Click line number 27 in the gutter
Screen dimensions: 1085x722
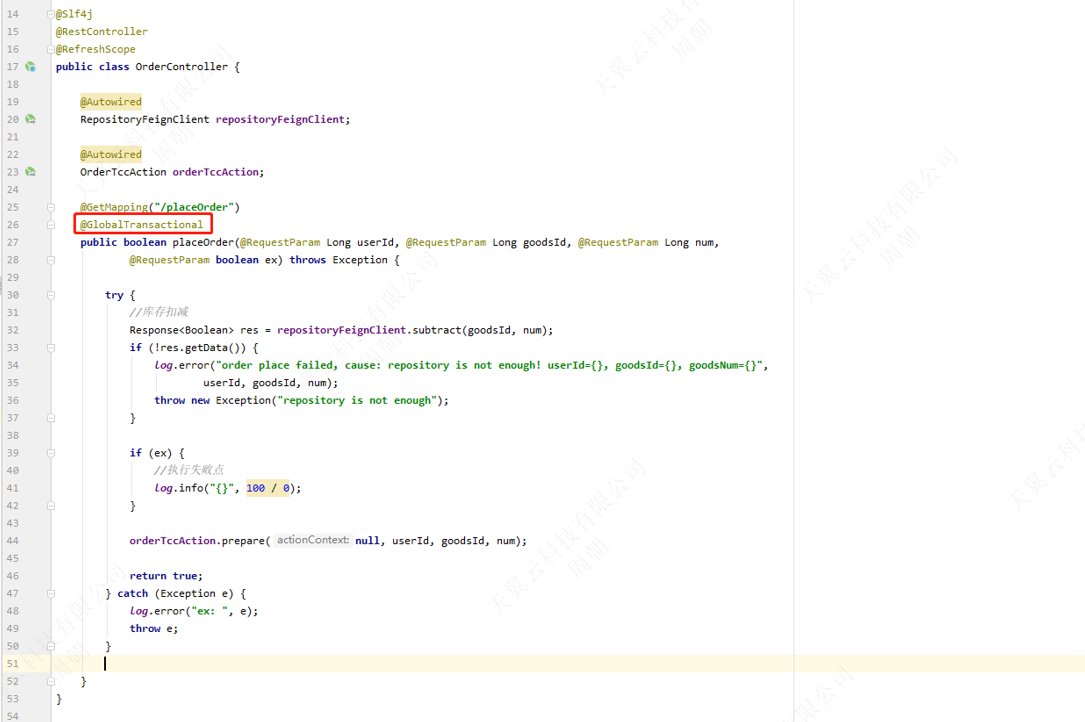click(13, 242)
